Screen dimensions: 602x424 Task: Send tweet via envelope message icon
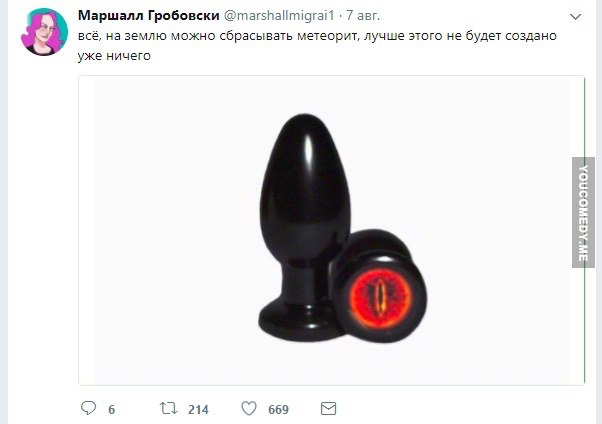tap(328, 409)
